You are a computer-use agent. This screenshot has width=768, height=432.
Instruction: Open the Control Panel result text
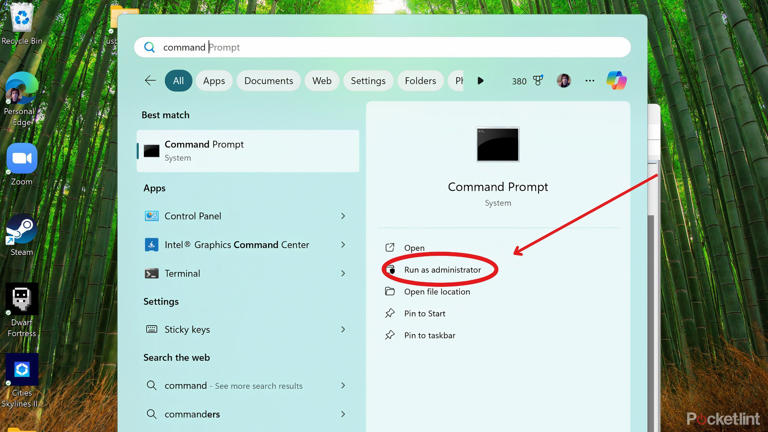[x=193, y=216]
